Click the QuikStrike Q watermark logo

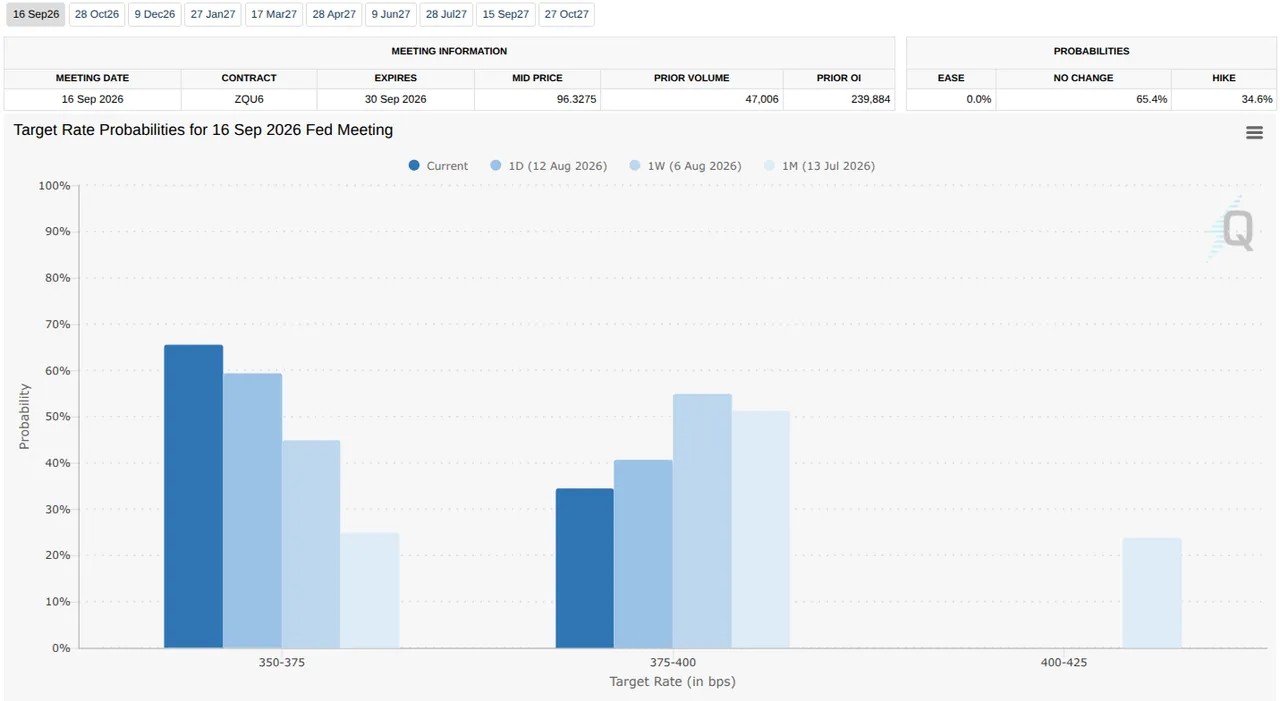pos(1229,229)
